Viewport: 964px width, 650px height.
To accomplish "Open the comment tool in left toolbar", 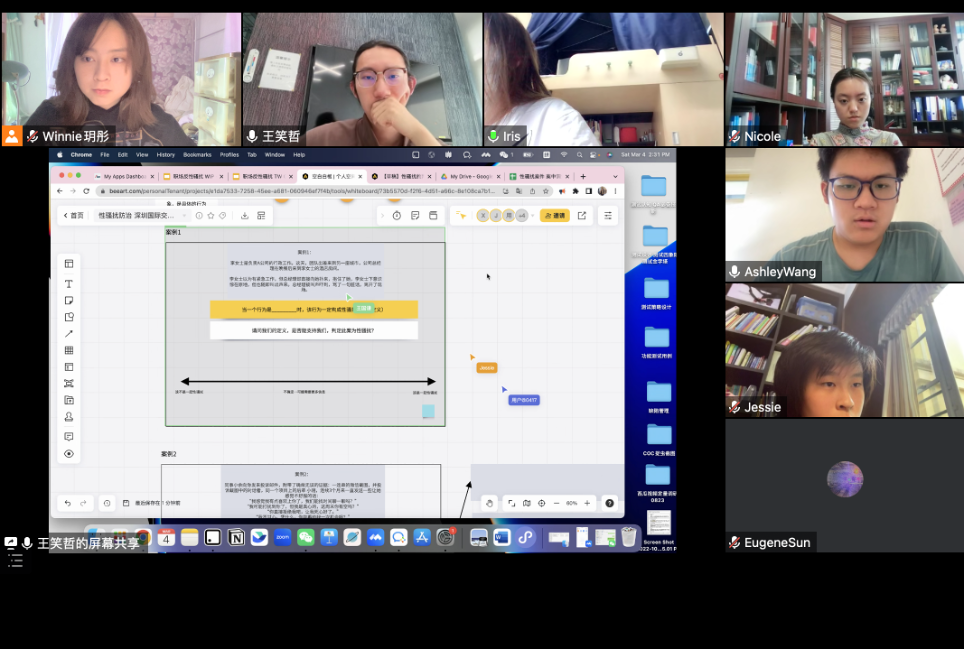I will coord(69,437).
